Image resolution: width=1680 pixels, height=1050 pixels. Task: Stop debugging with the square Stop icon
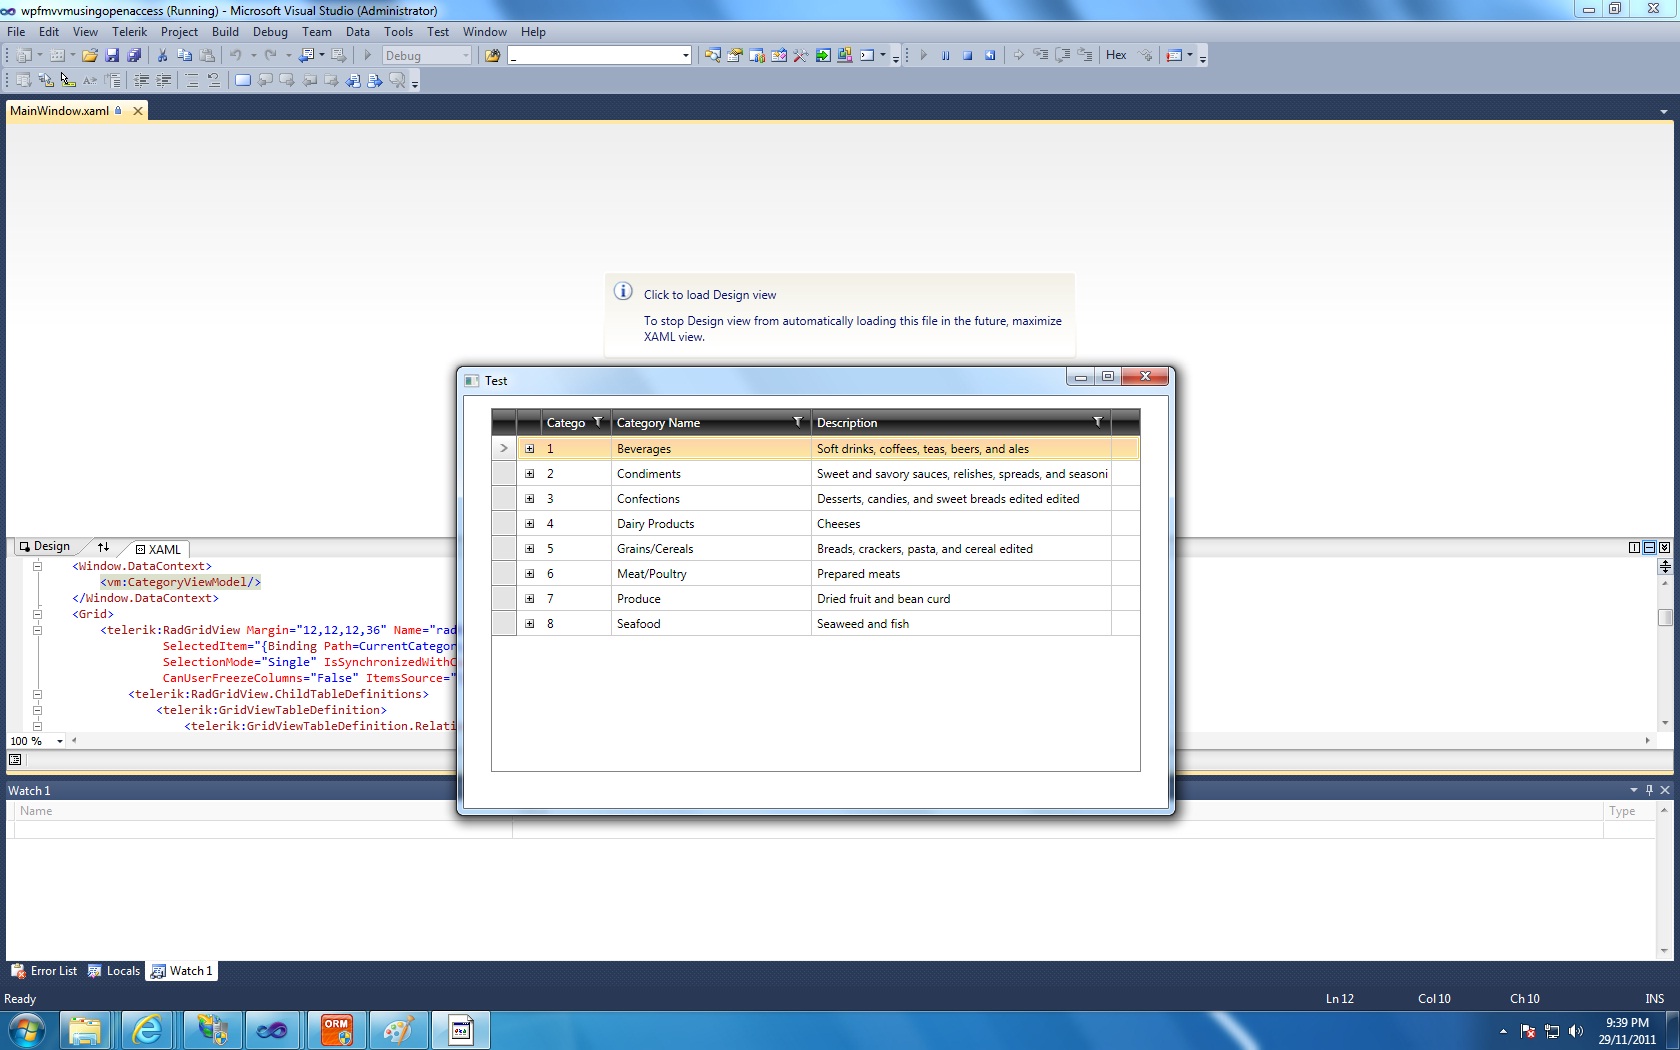(967, 56)
